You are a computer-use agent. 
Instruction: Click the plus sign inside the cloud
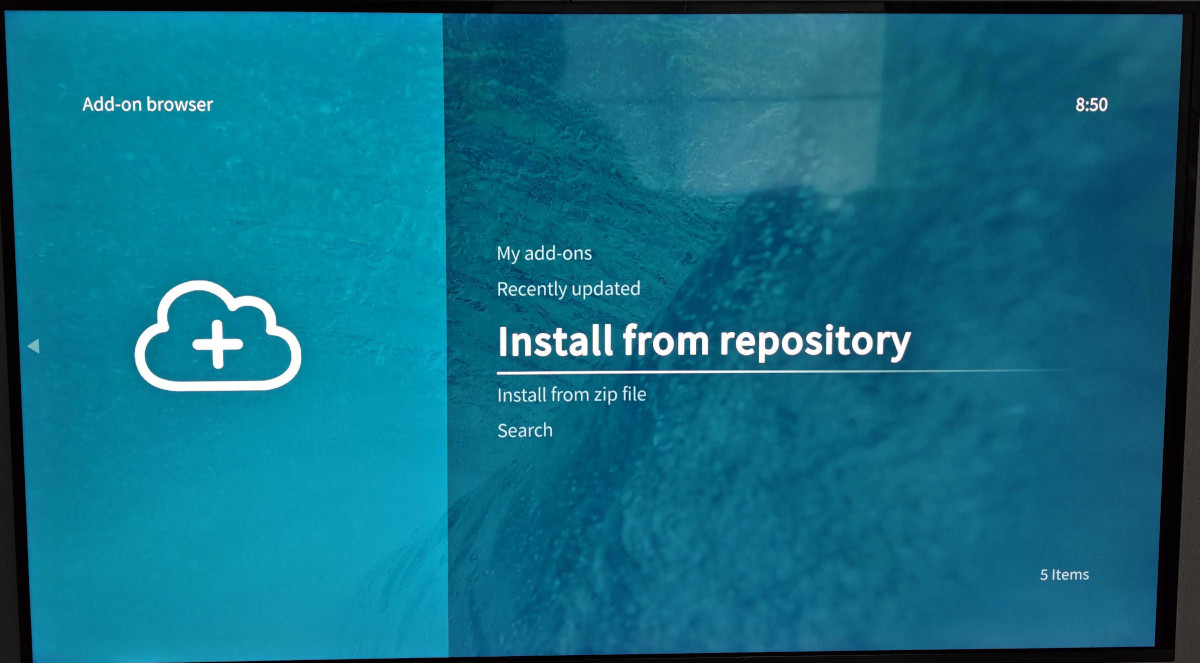point(217,345)
